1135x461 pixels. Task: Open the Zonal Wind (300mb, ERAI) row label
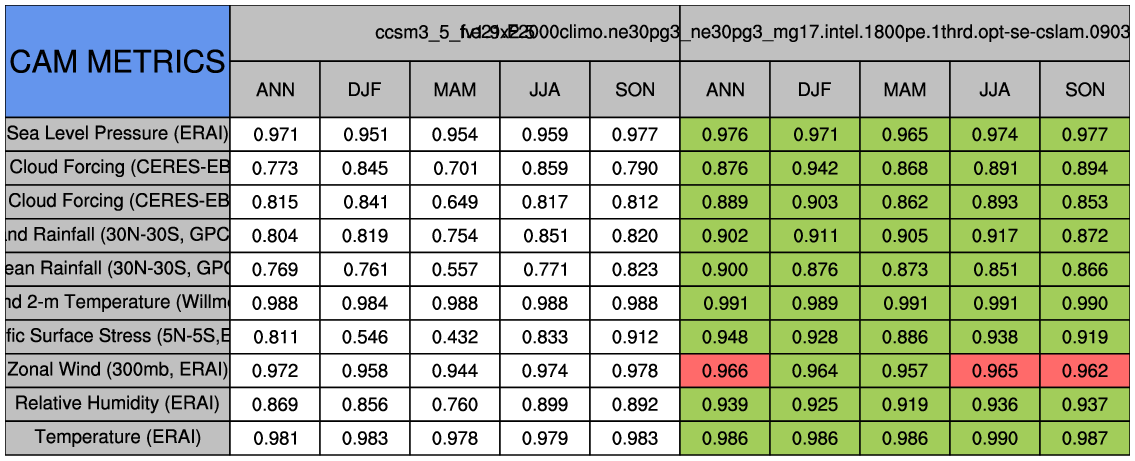(x=117, y=370)
